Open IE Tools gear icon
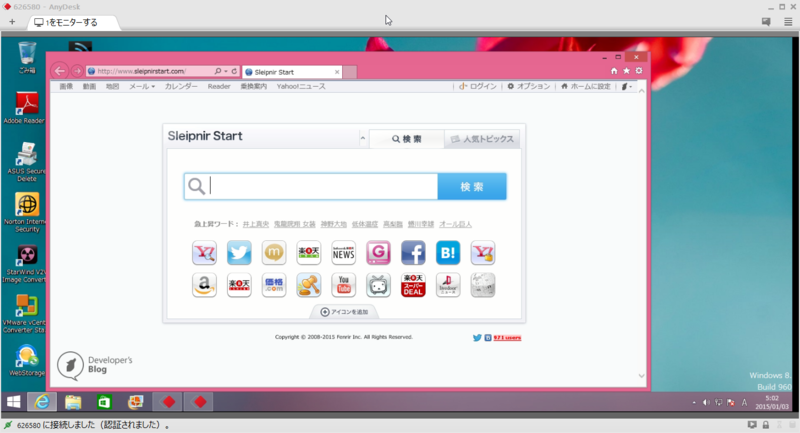The width and height of the screenshot is (800, 433). [639, 71]
